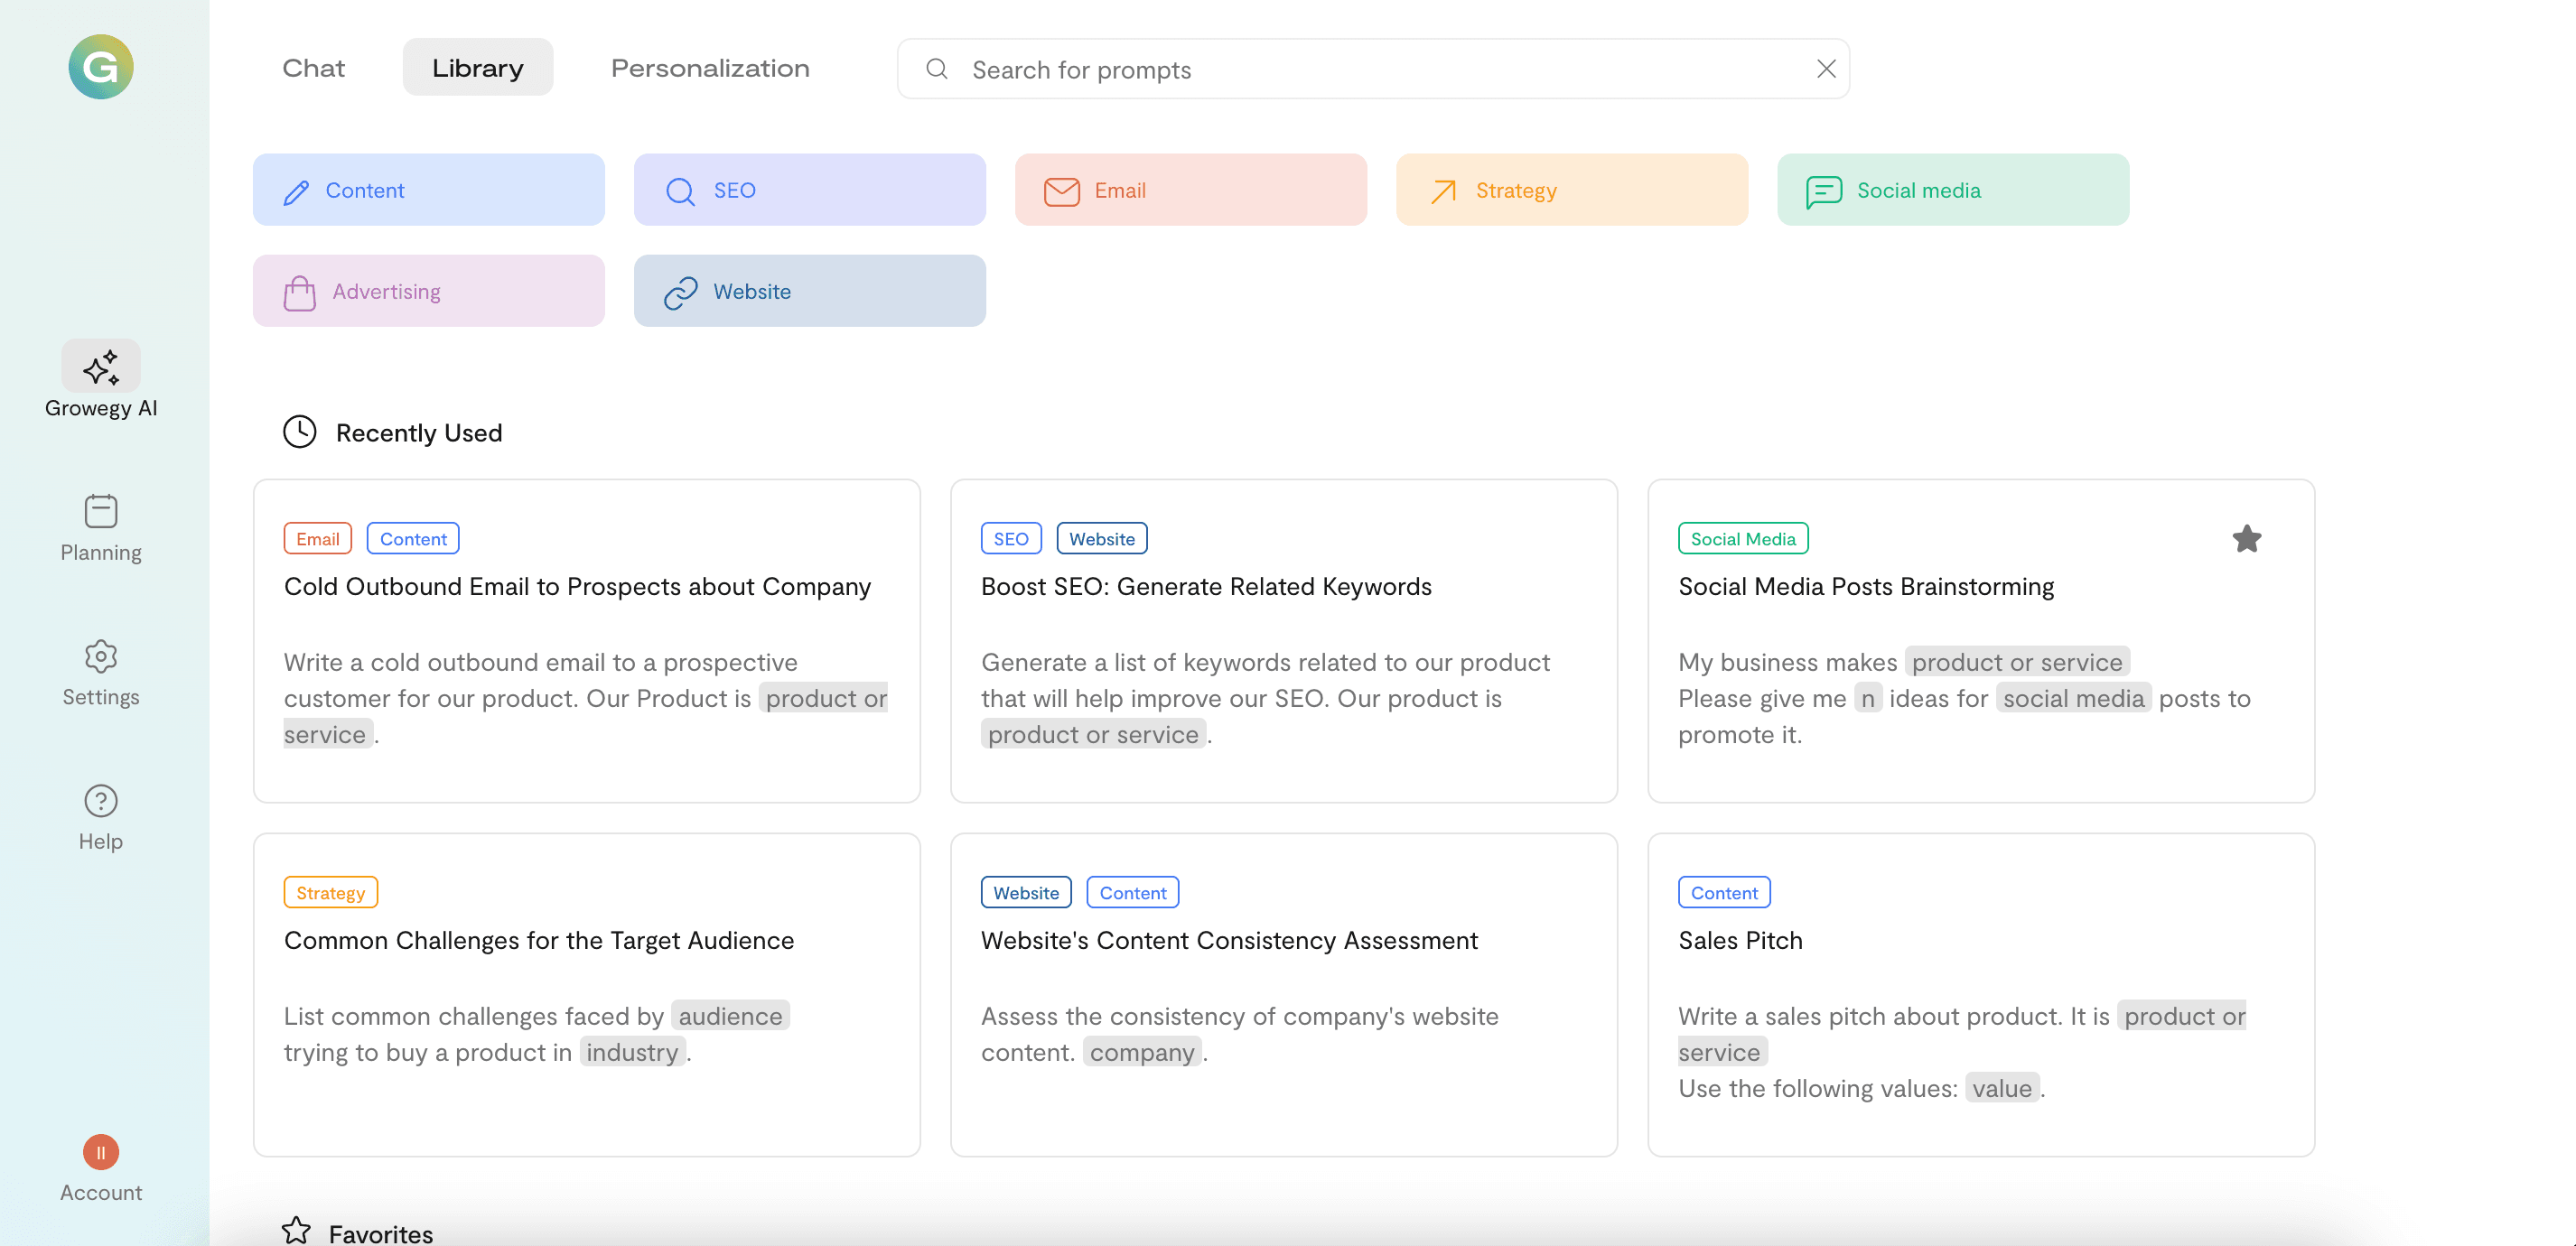
Task: Select Growegy AI label in sidebar
Action: pyautogui.click(x=101, y=408)
